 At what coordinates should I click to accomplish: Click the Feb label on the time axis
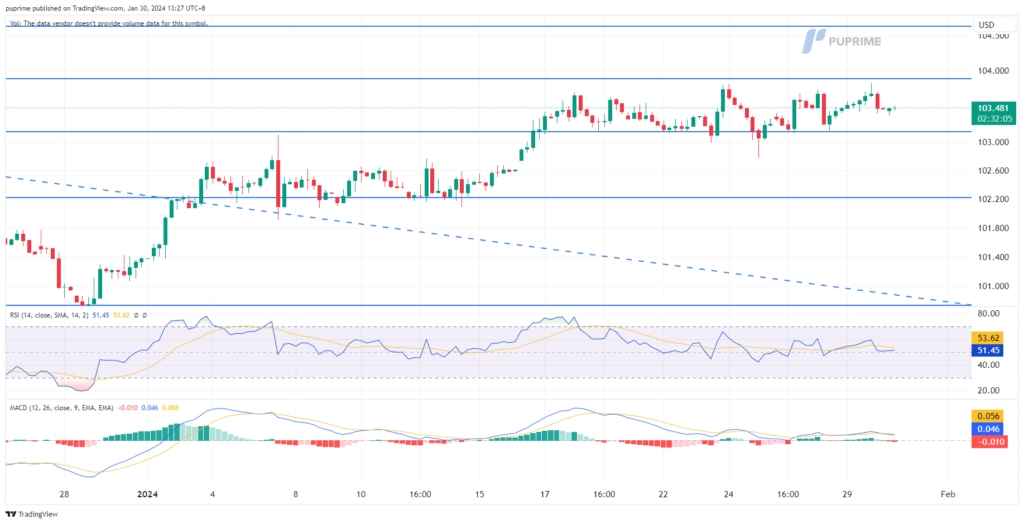(x=948, y=495)
